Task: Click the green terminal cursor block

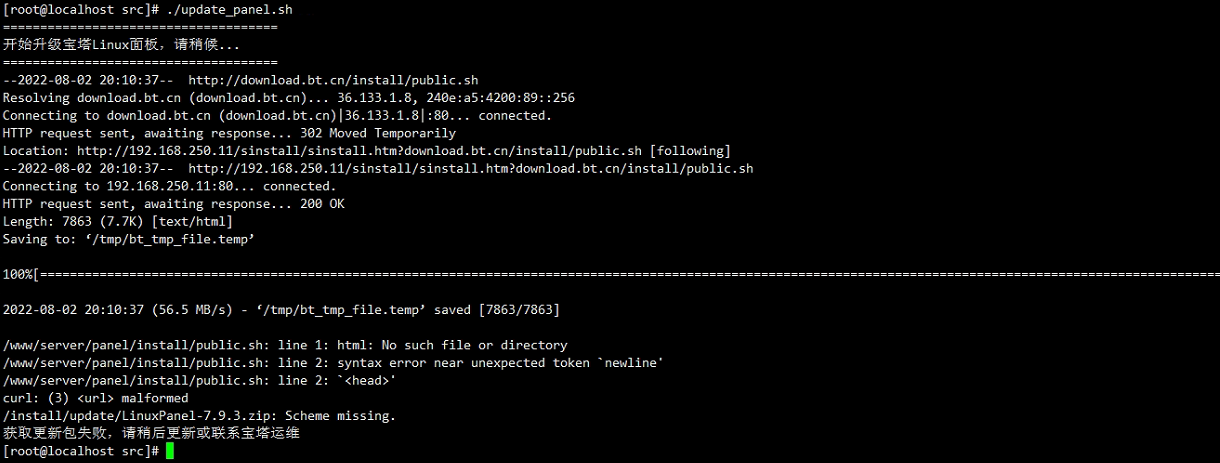Action: 170,451
